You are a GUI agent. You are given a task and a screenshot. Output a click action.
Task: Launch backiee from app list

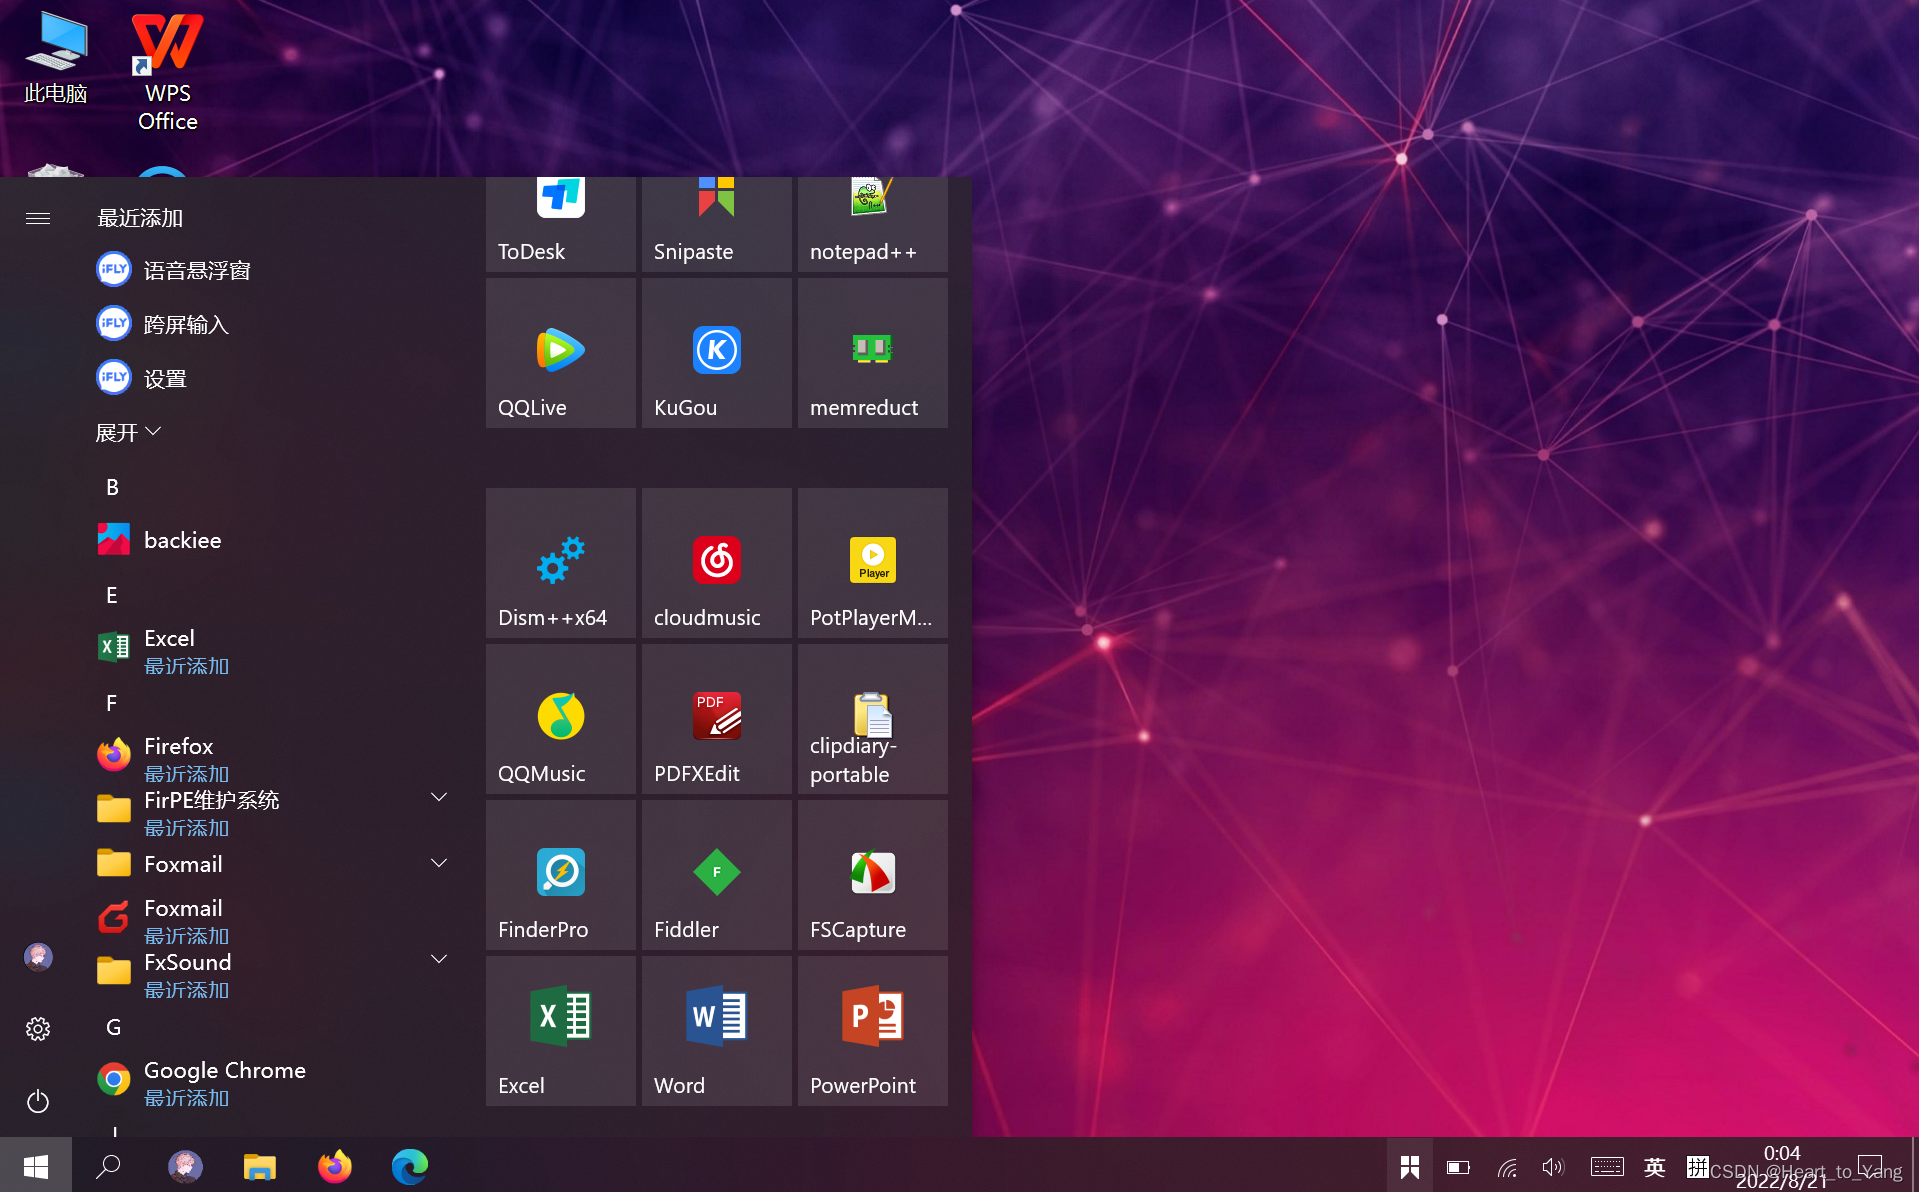270,540
